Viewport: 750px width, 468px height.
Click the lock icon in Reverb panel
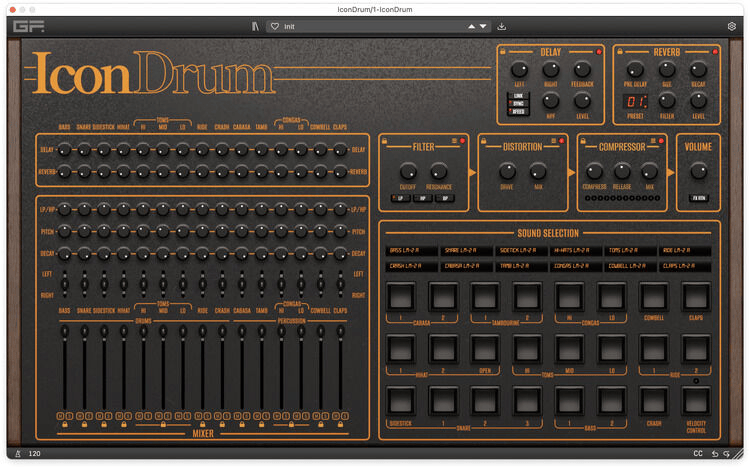point(620,50)
